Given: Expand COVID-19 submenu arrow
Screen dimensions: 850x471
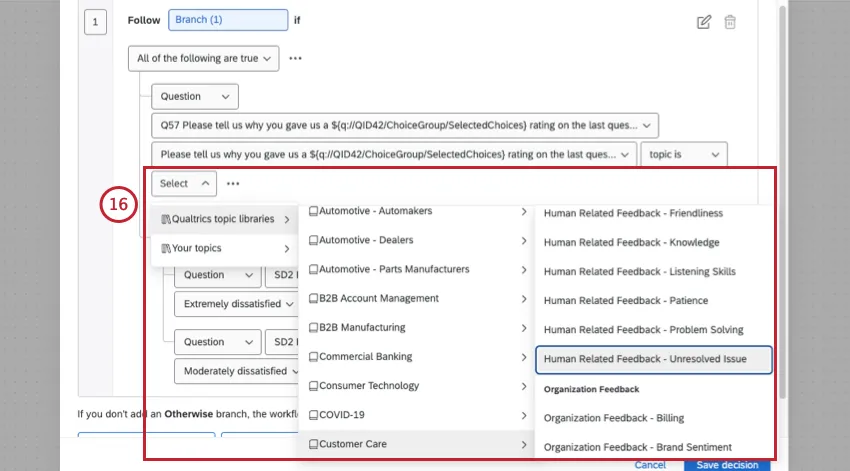Looking at the screenshot, I should [x=524, y=415].
